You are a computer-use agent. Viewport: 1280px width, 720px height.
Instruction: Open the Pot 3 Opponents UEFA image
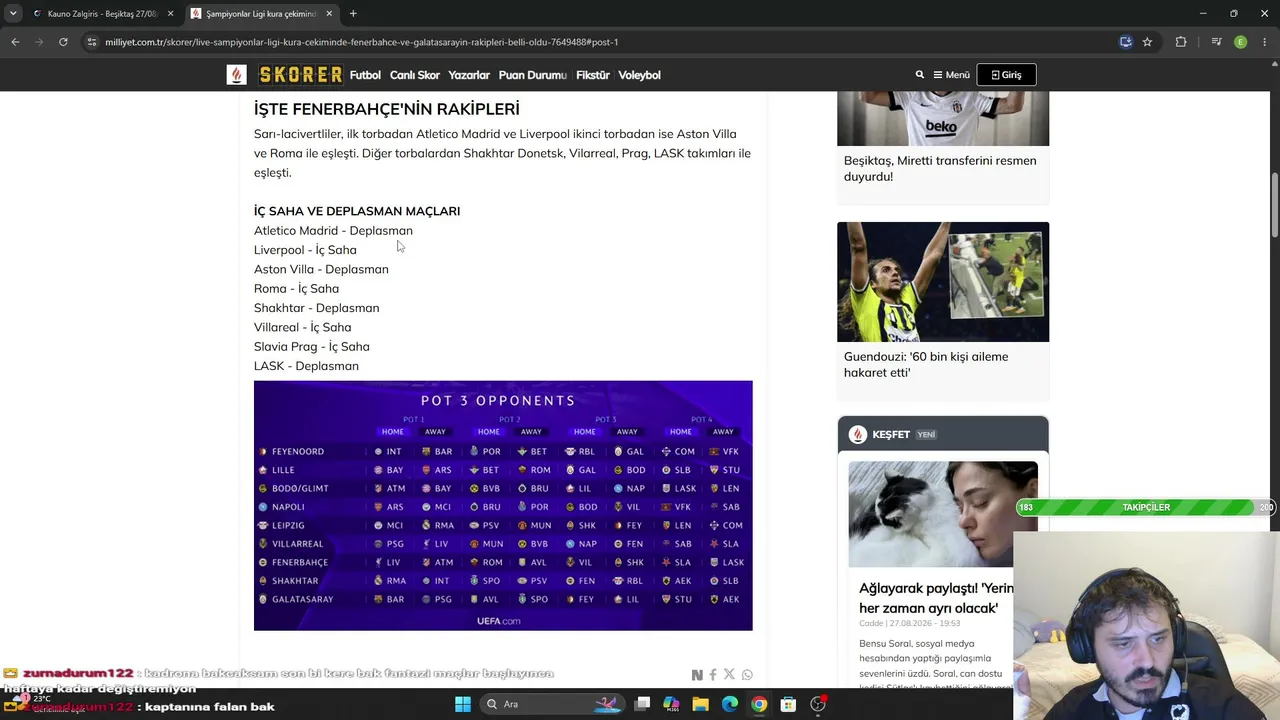503,505
